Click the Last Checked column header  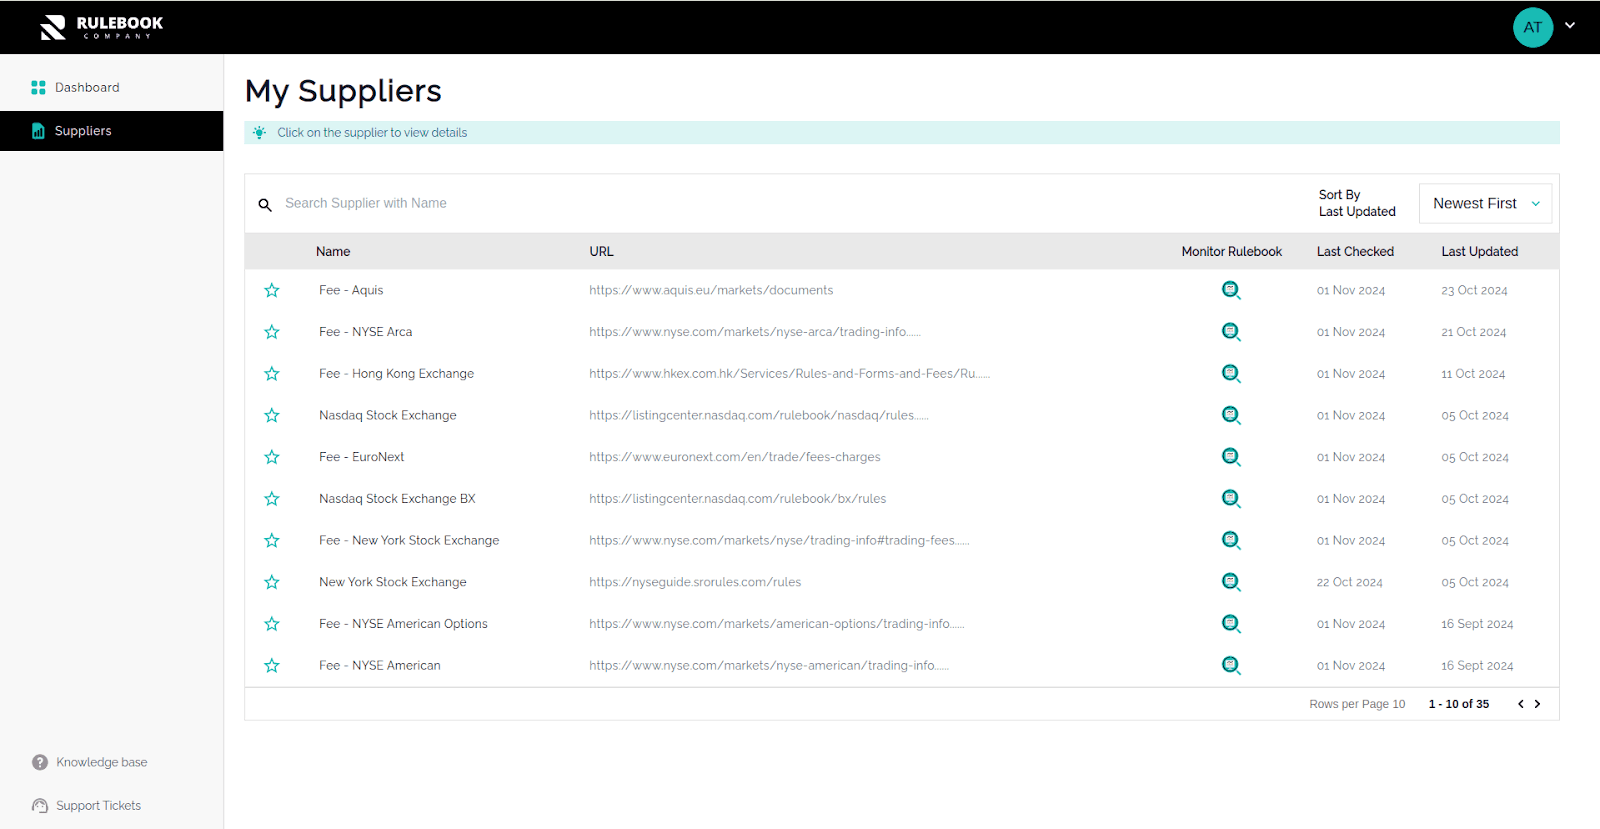click(1355, 252)
